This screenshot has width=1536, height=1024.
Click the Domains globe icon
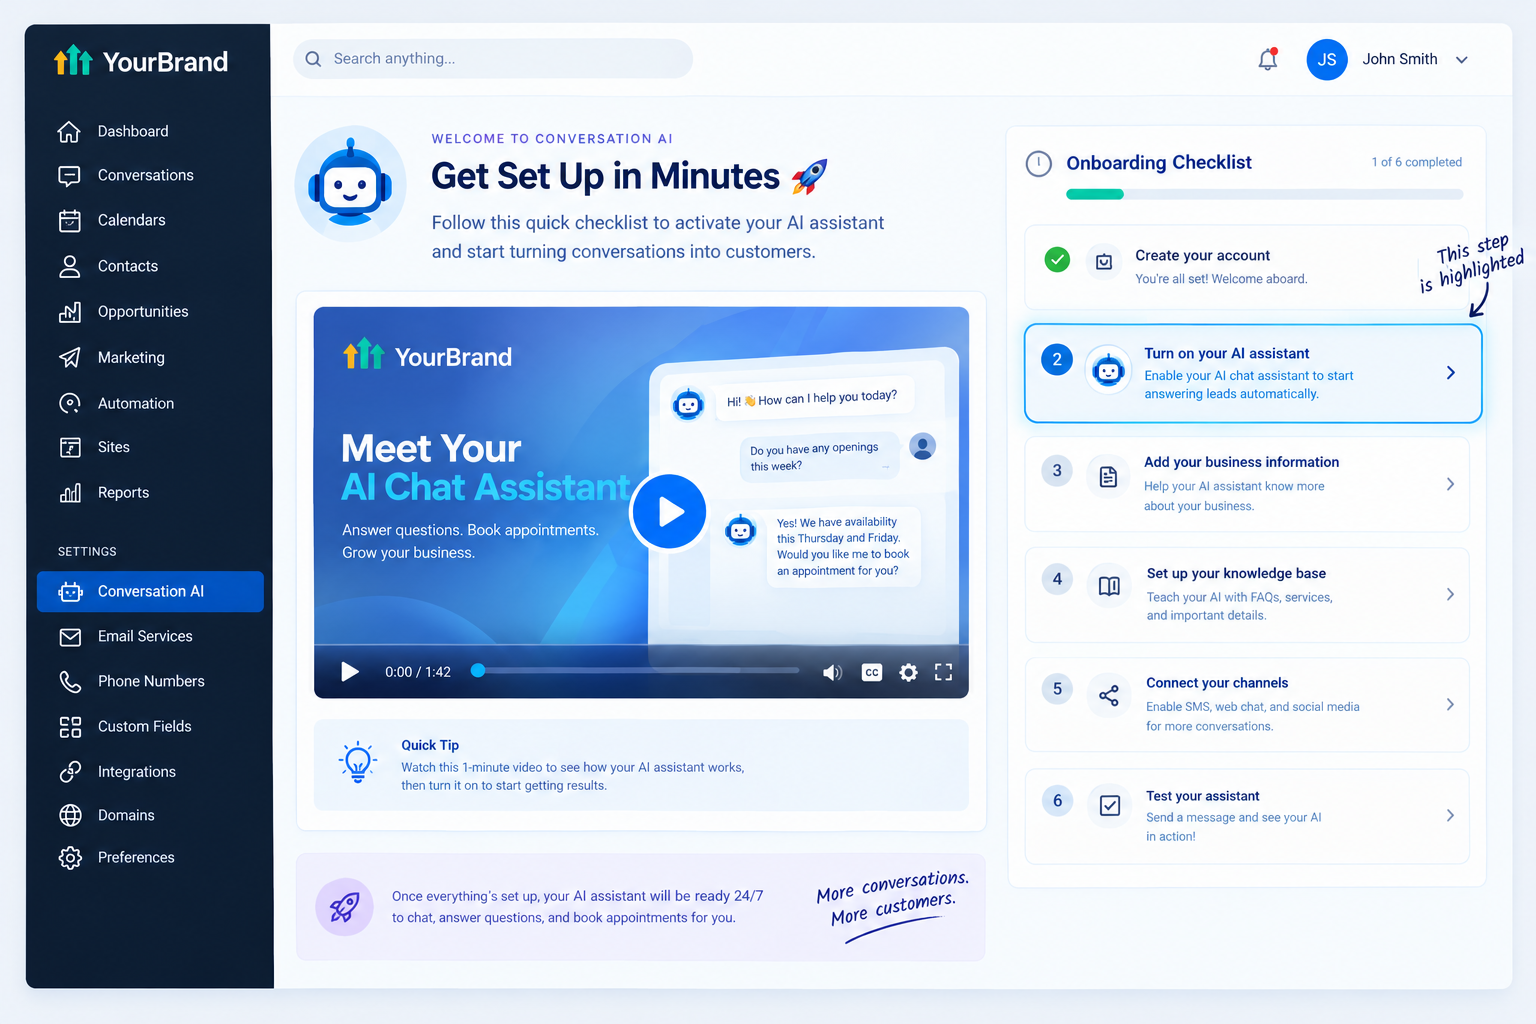click(69, 815)
